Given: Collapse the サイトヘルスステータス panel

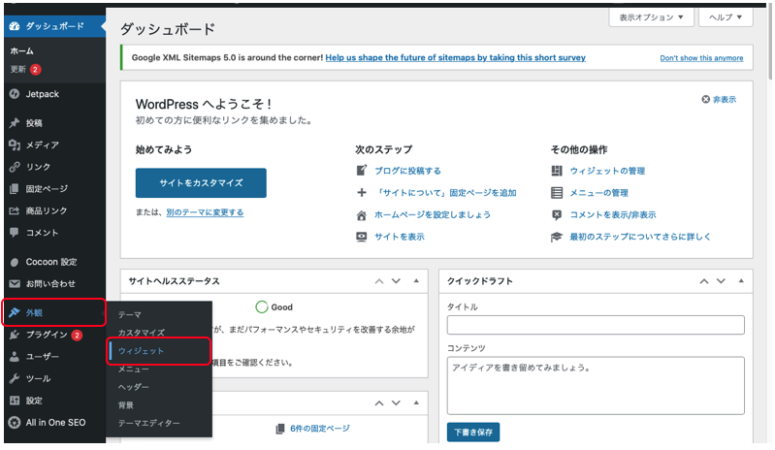Looking at the screenshot, I should coord(416,281).
